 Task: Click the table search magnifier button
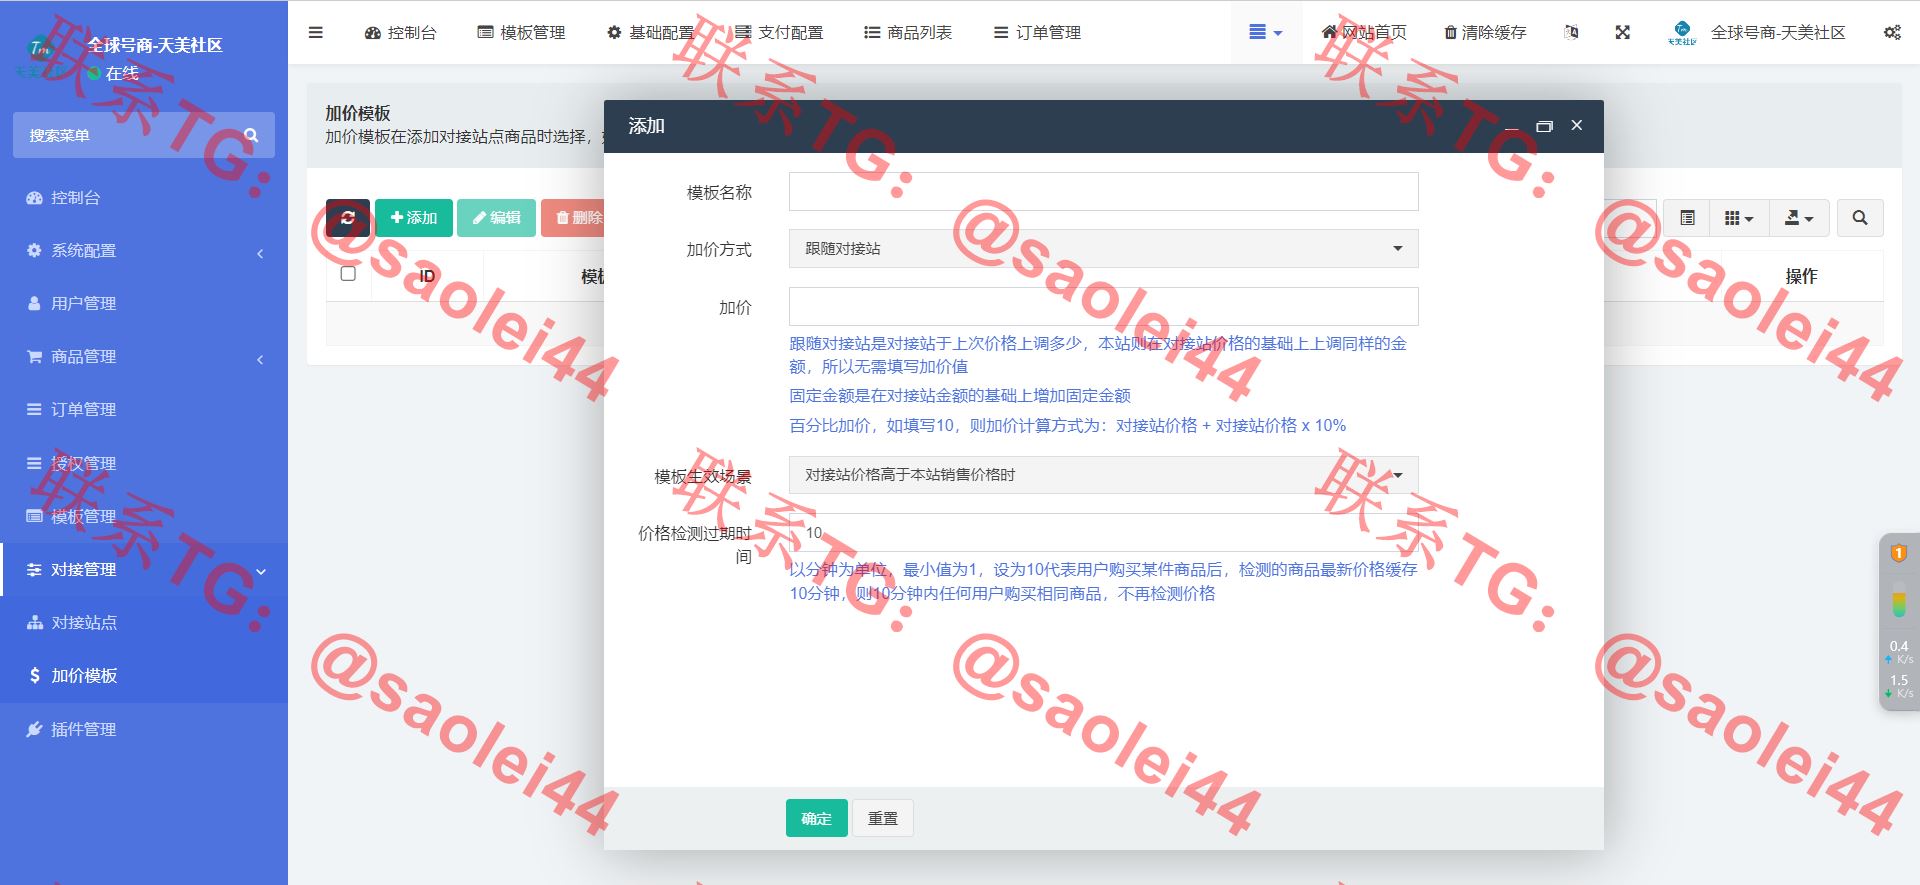tap(1860, 218)
